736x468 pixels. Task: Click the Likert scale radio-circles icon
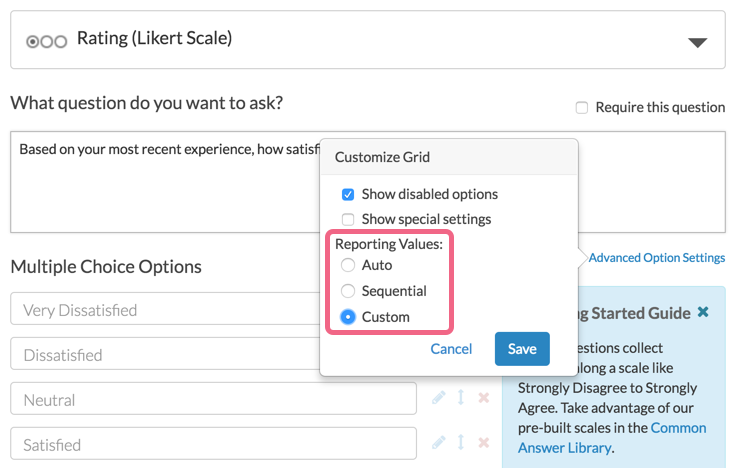[x=46, y=40]
